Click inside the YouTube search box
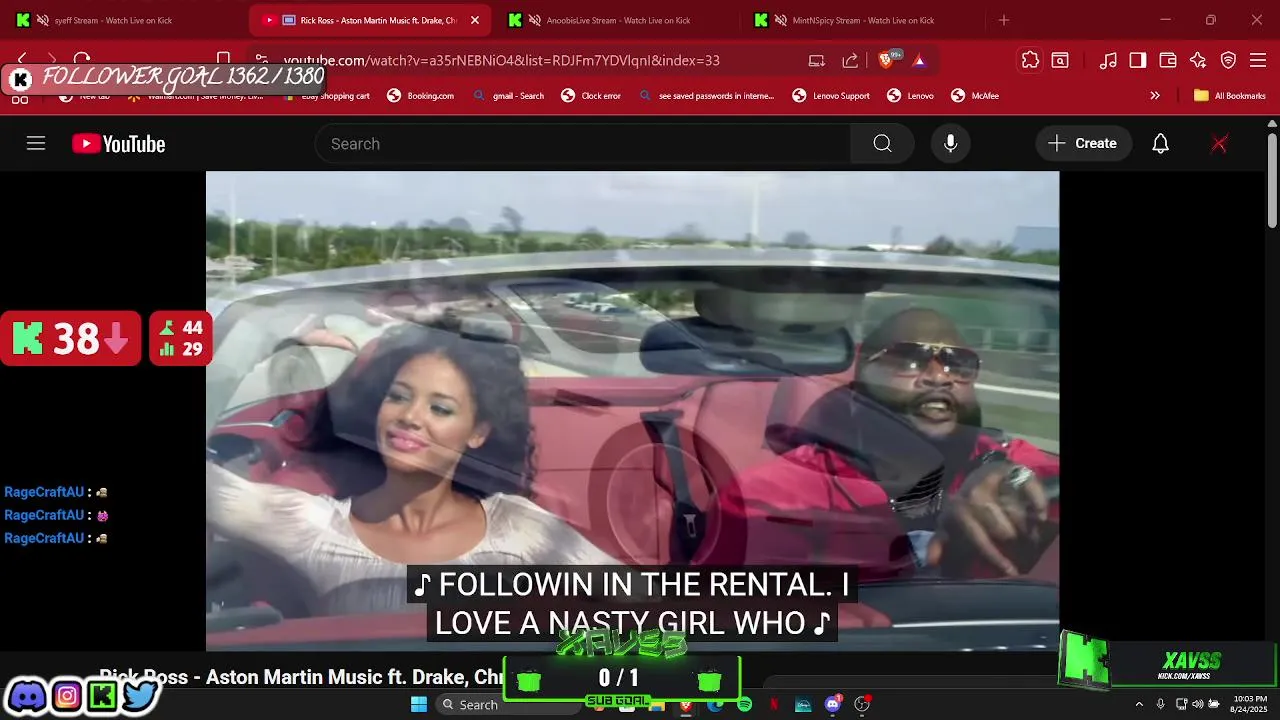Viewport: 1280px width, 720px height. coord(583,144)
